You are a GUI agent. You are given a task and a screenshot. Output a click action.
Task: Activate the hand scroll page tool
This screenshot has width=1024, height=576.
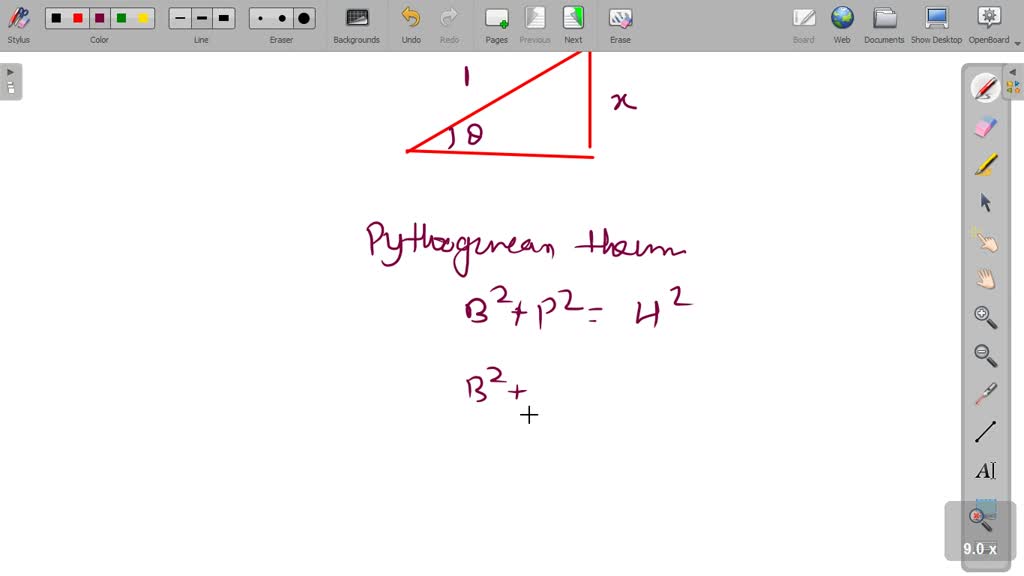coord(985,279)
